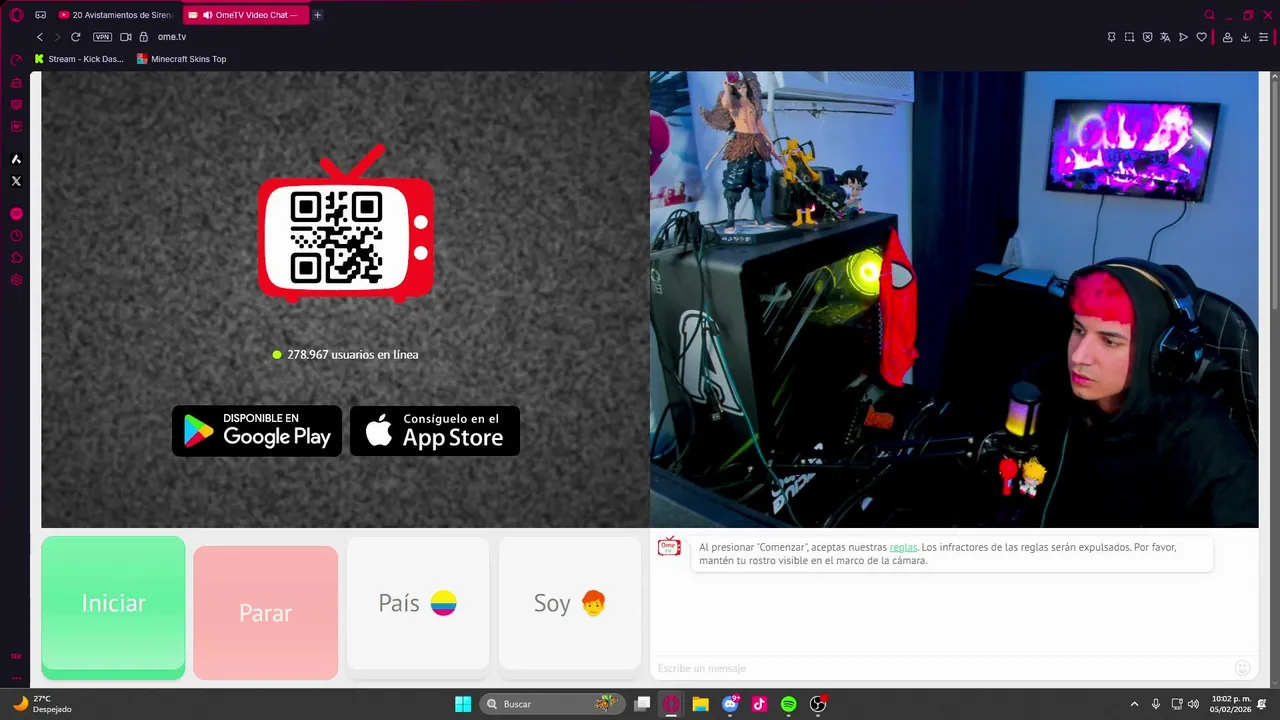Open TikTok from the taskbar
1280x720 pixels.
[759, 704]
